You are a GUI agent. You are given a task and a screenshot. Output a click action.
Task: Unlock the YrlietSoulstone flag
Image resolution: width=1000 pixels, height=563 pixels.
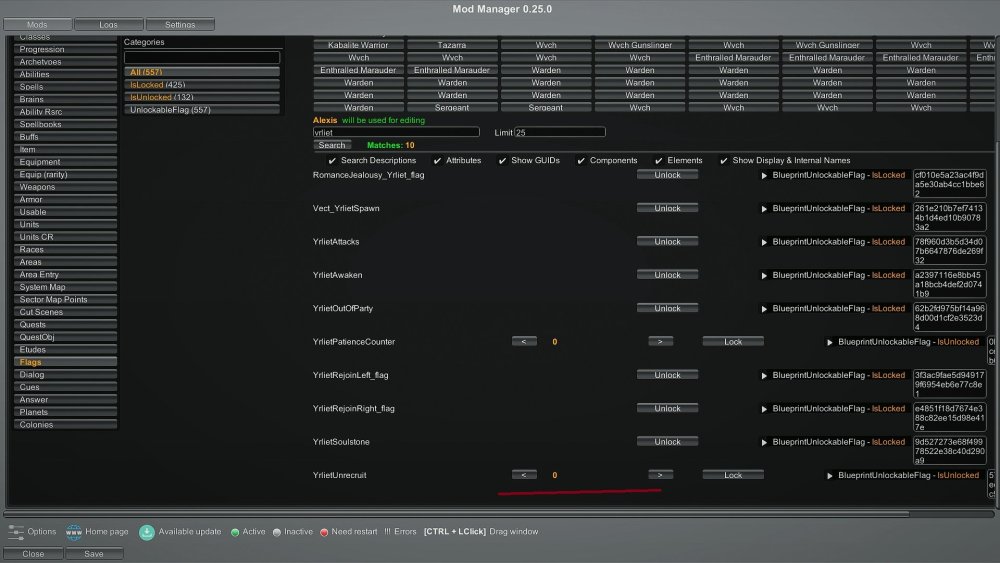tap(667, 441)
